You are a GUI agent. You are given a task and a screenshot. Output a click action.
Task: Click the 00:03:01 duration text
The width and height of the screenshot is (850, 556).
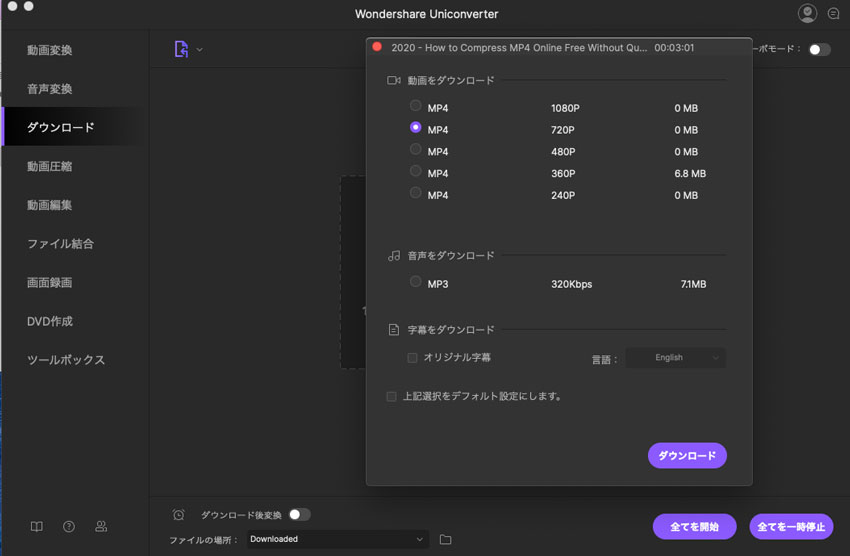(674, 48)
